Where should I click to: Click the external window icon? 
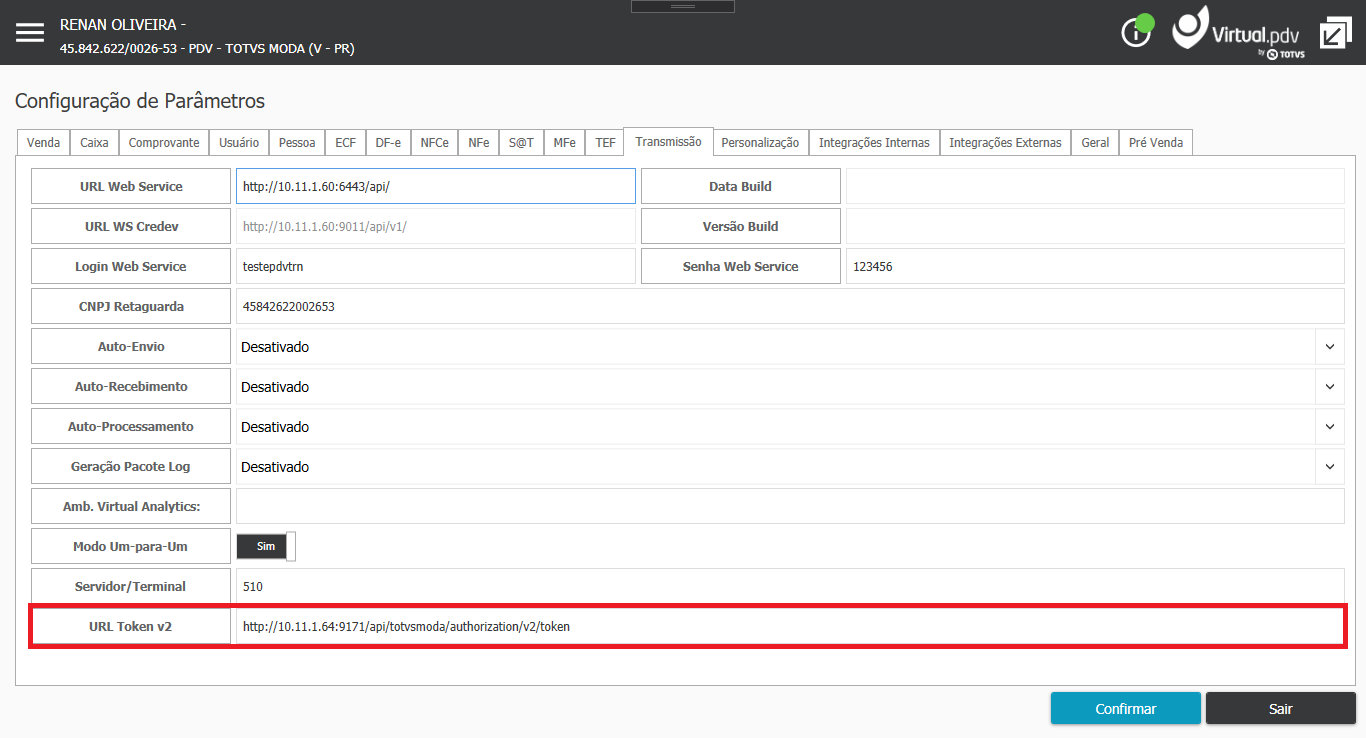click(1335, 33)
